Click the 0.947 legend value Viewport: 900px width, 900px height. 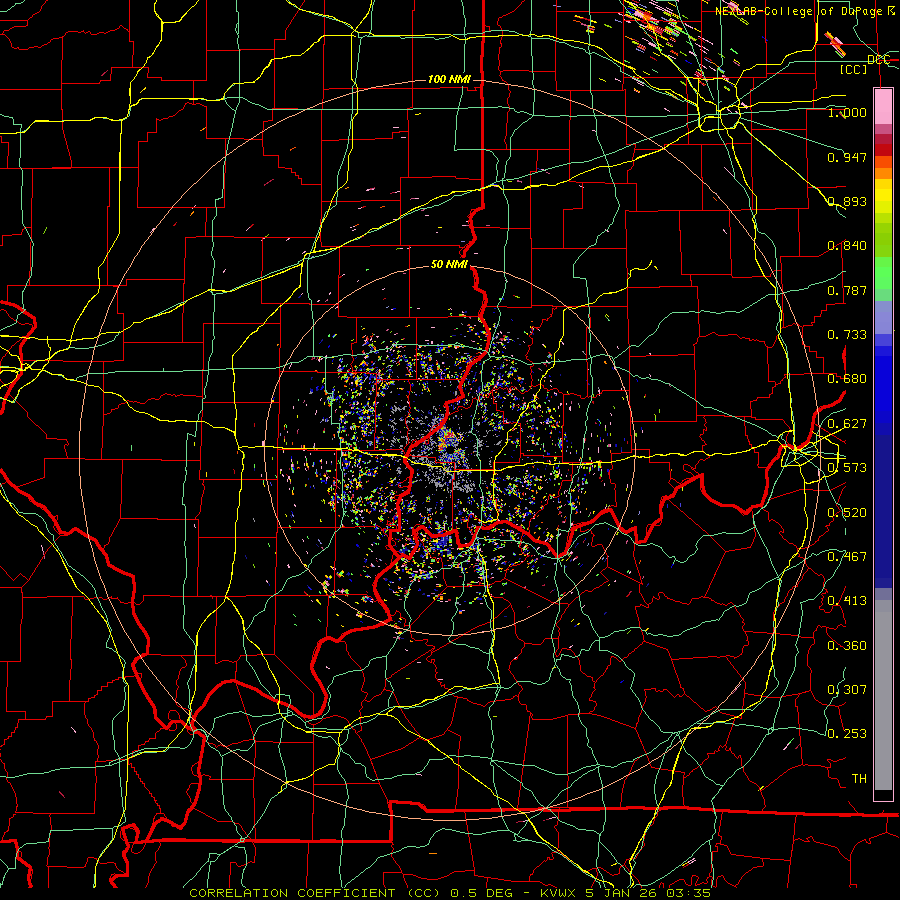pos(847,157)
